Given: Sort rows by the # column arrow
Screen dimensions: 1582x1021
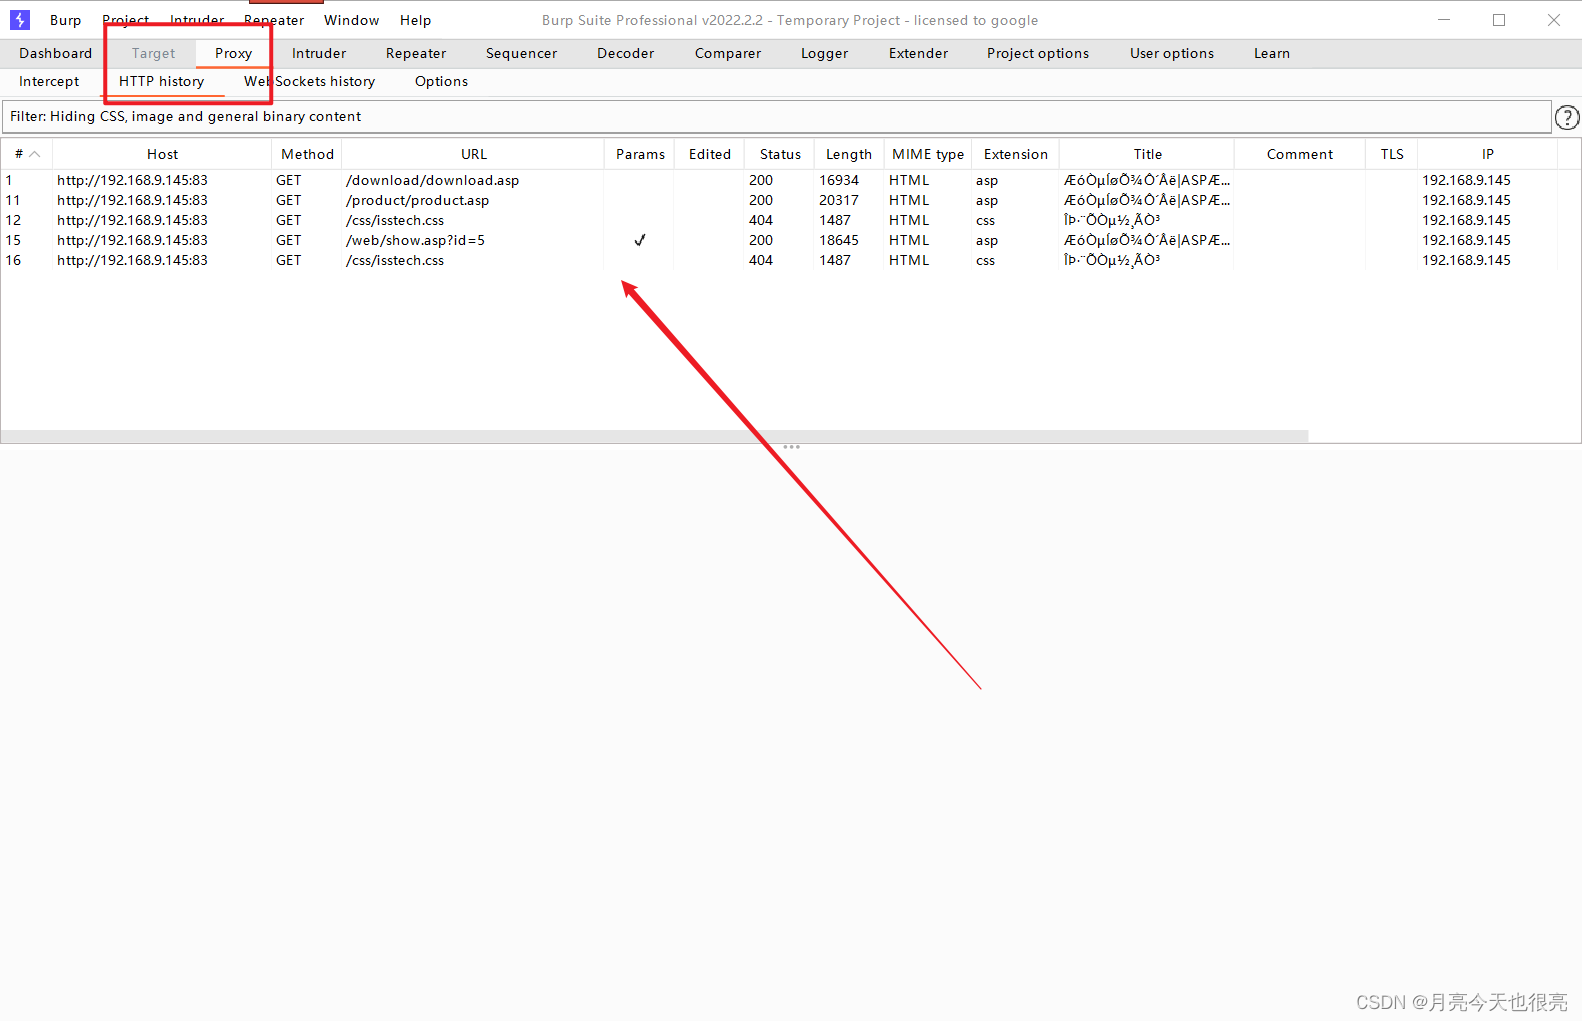Looking at the screenshot, I should (34, 154).
